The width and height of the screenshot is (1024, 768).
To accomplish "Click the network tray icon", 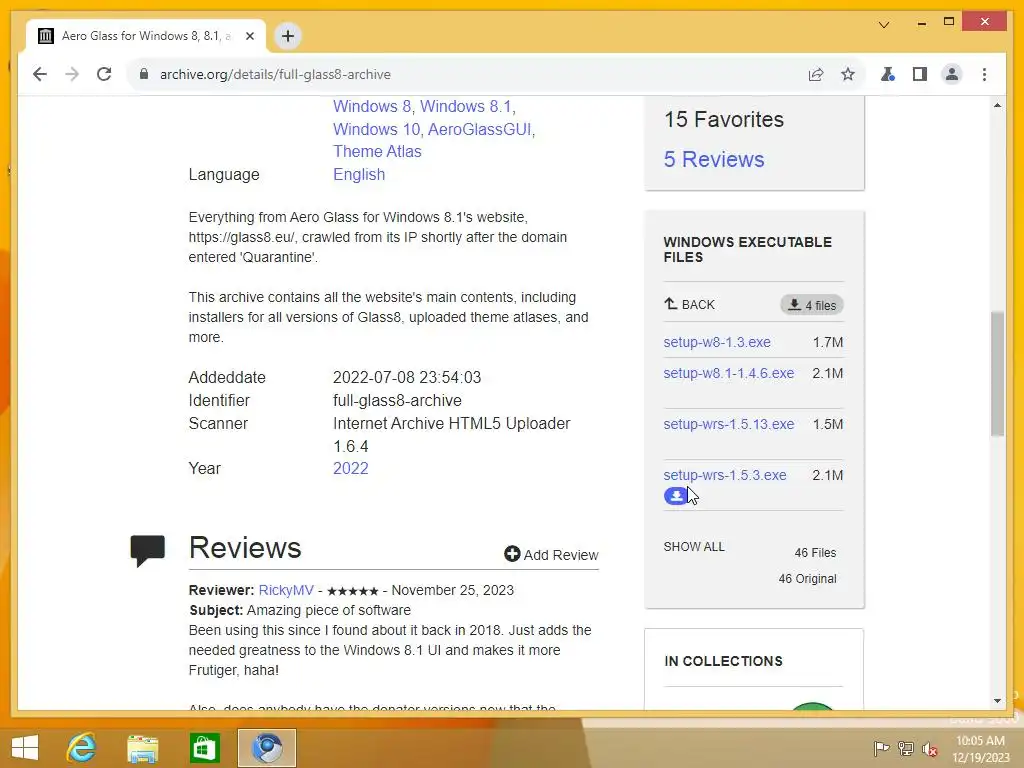I will (x=906, y=748).
